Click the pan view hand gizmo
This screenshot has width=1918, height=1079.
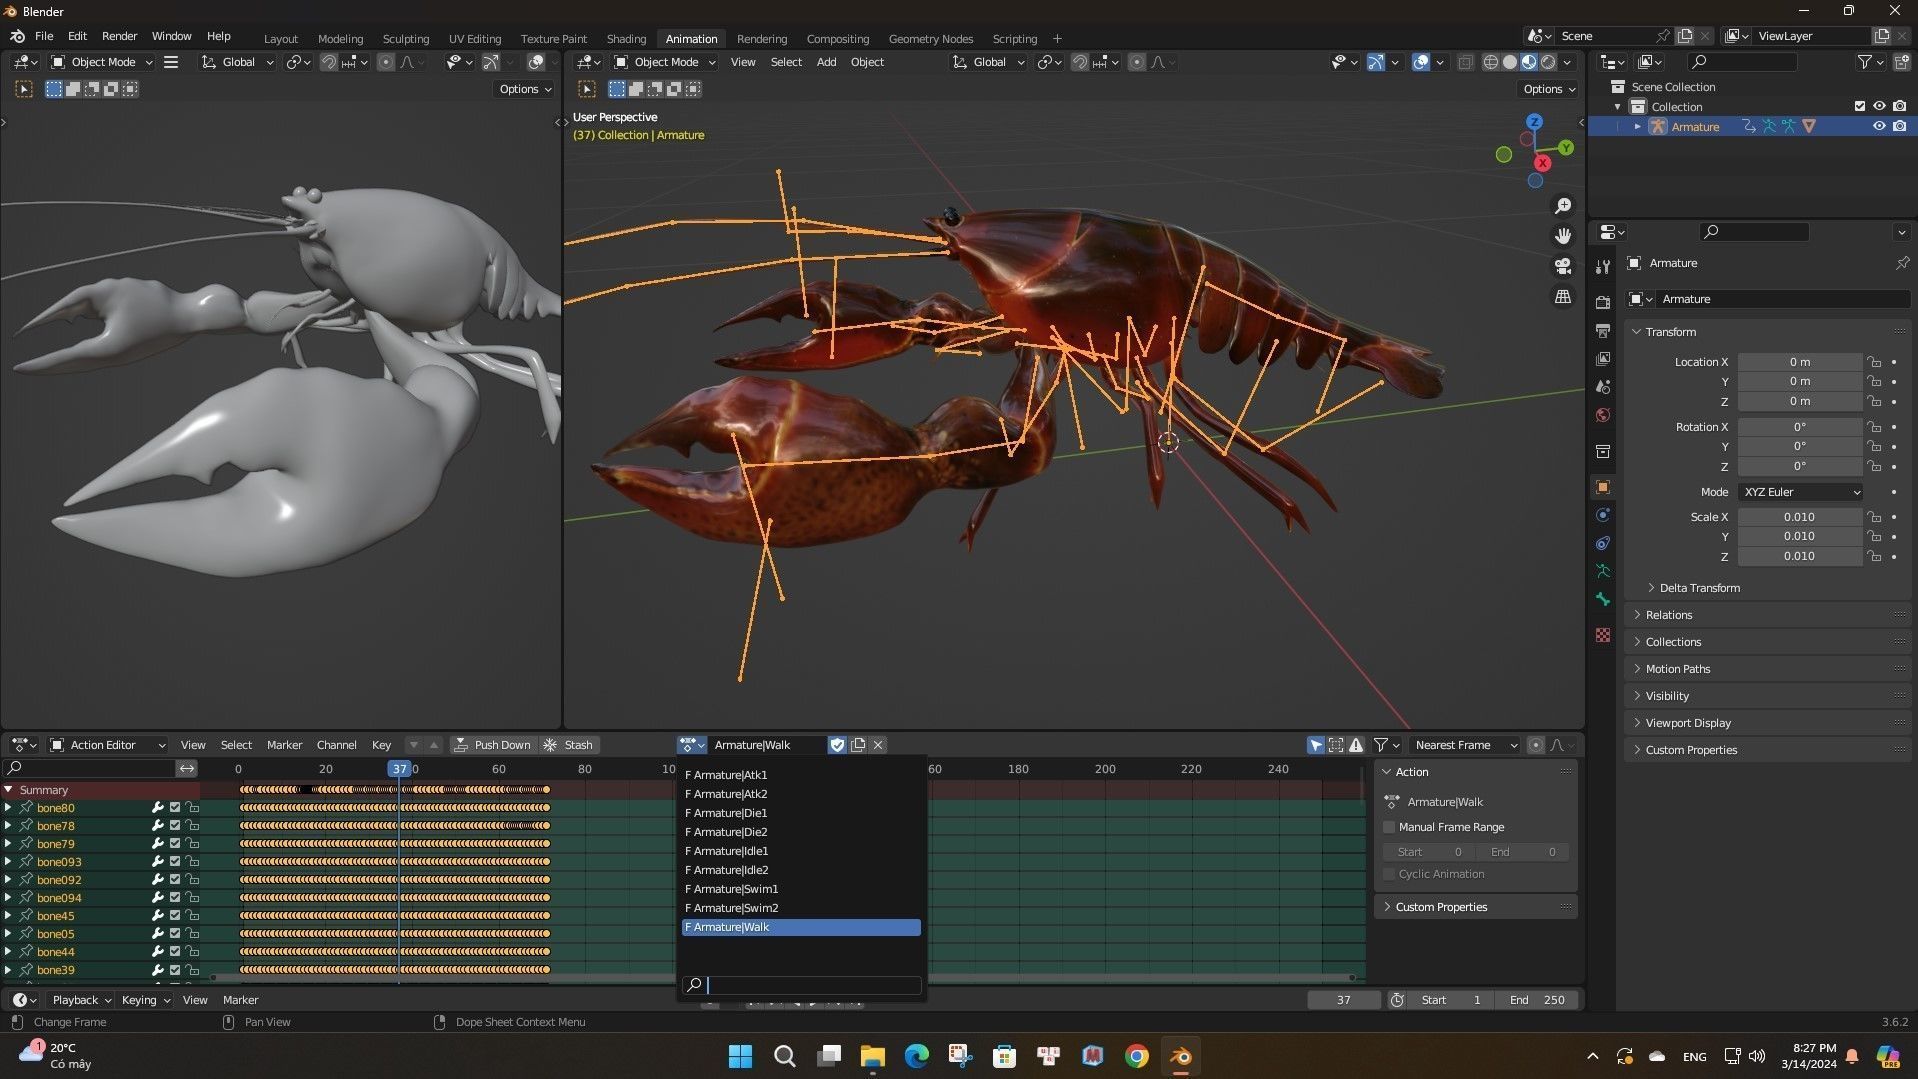[1563, 236]
